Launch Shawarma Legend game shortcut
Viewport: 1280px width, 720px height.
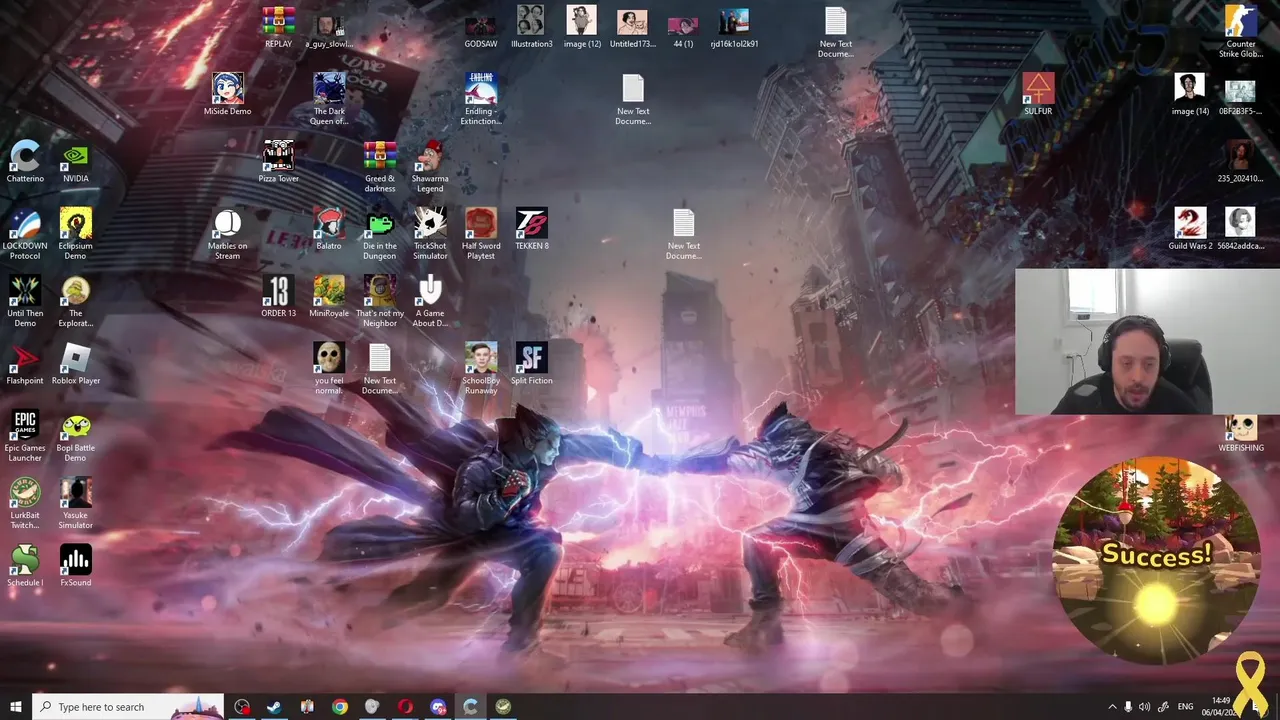click(x=430, y=166)
